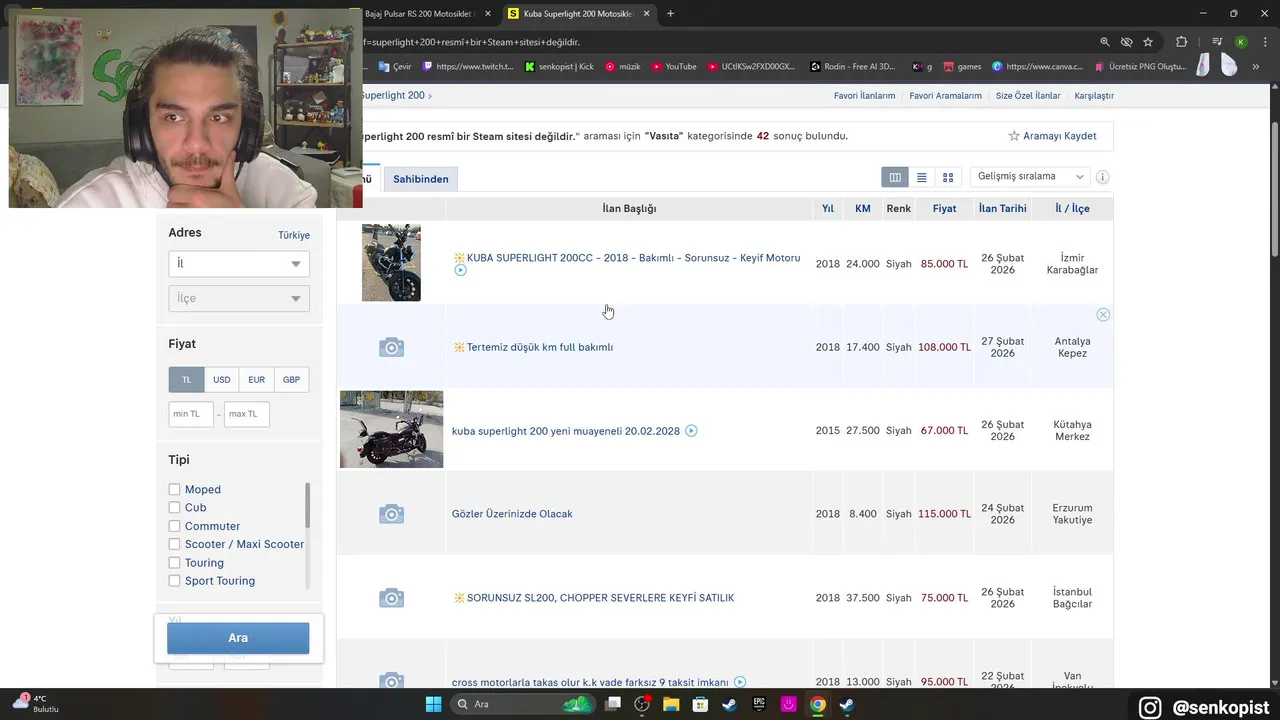Select TL currency toggle
This screenshot has width=1280, height=720.
pos(186,380)
